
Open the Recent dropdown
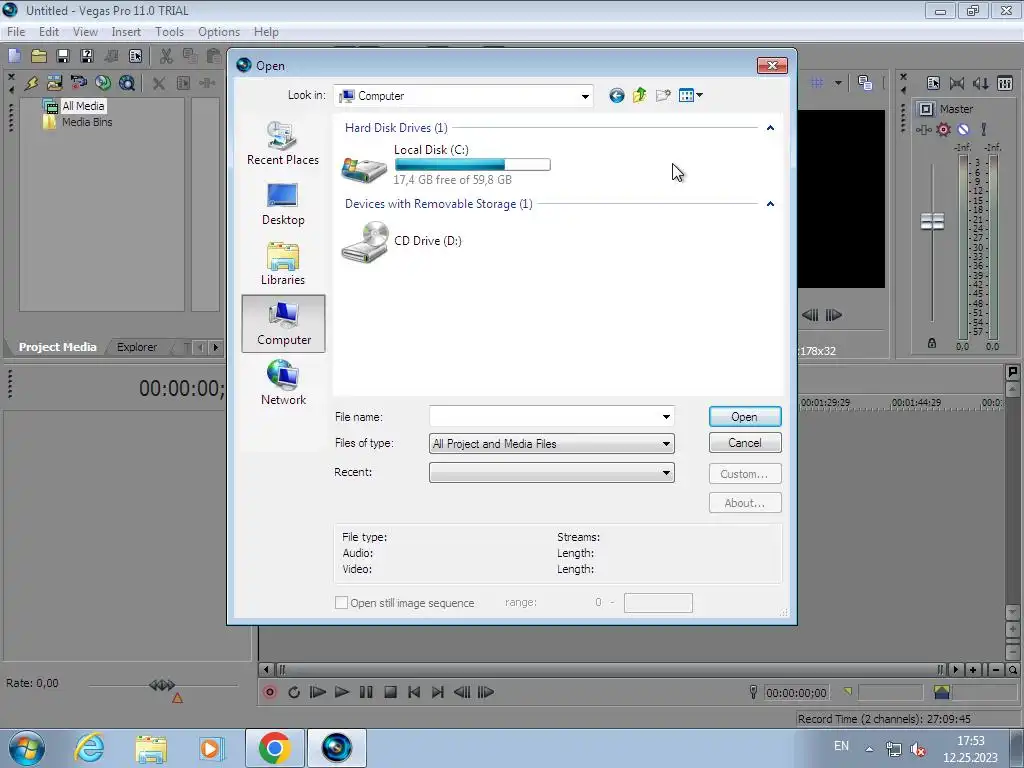coord(552,473)
